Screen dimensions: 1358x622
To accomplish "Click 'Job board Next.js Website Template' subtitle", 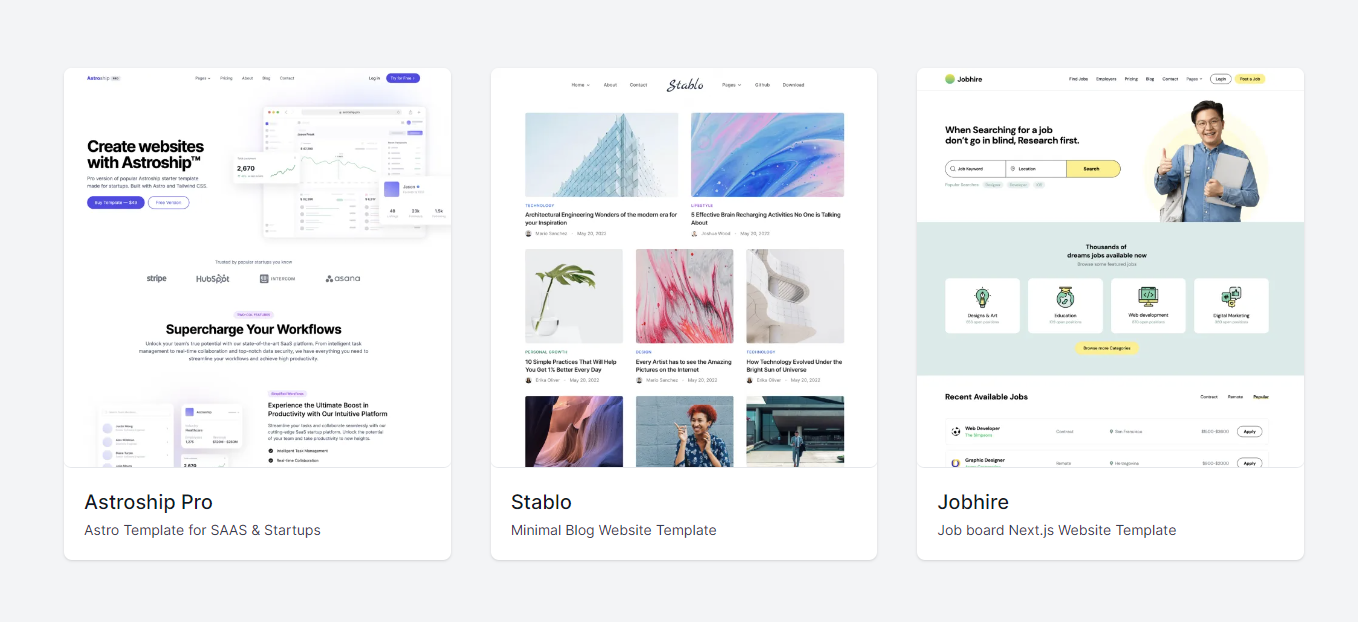I will coord(1056,530).
